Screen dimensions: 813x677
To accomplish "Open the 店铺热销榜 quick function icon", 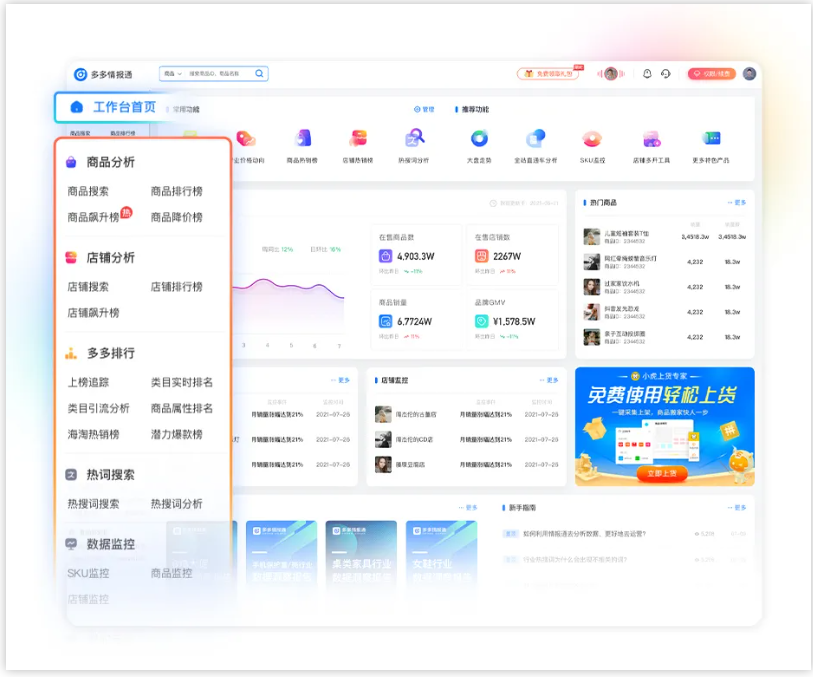I will (360, 139).
